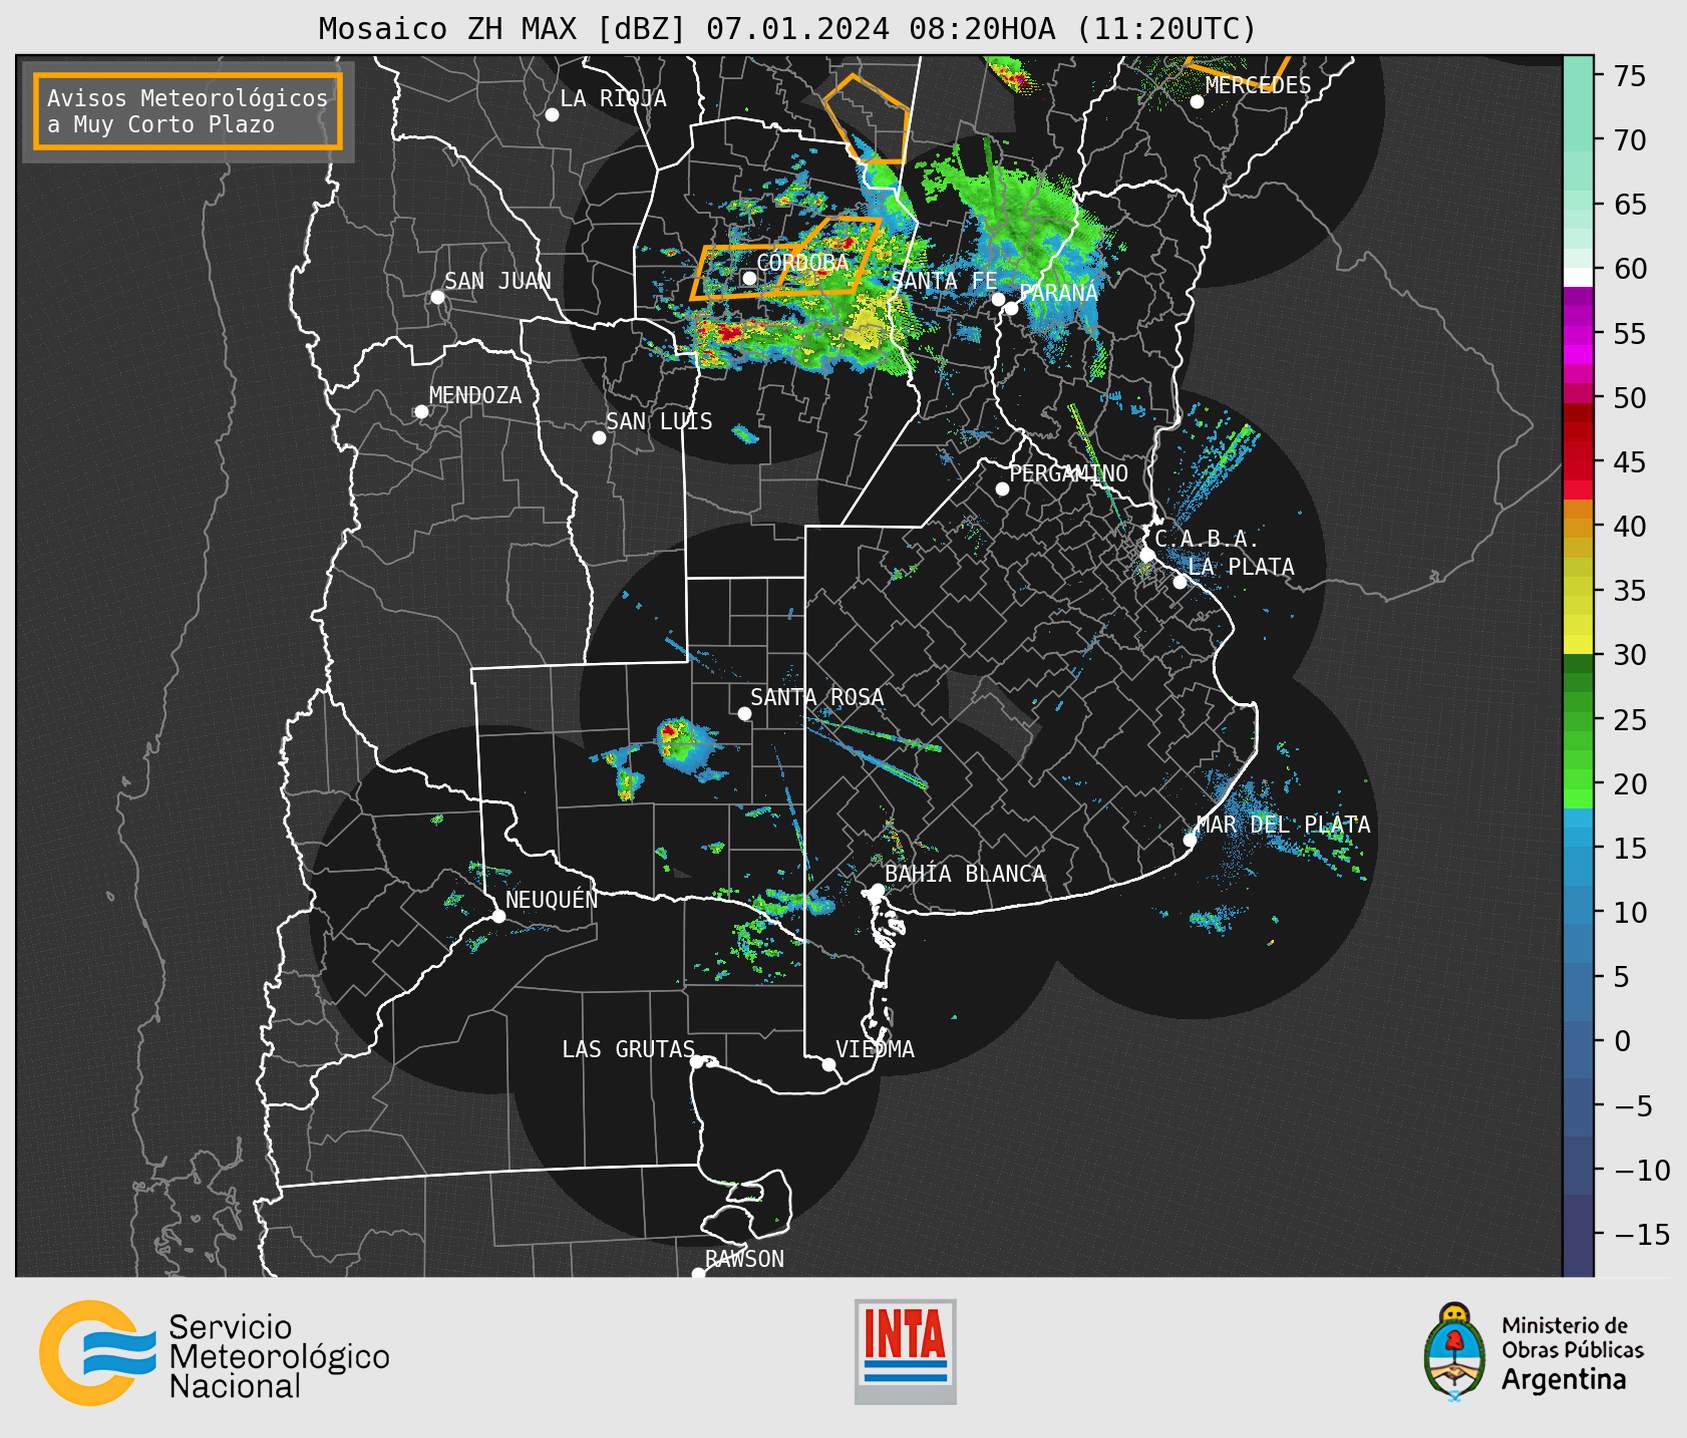Click the BAHÍA BLANCA city marker dot
The image size is (1687, 1438).
click(x=878, y=890)
